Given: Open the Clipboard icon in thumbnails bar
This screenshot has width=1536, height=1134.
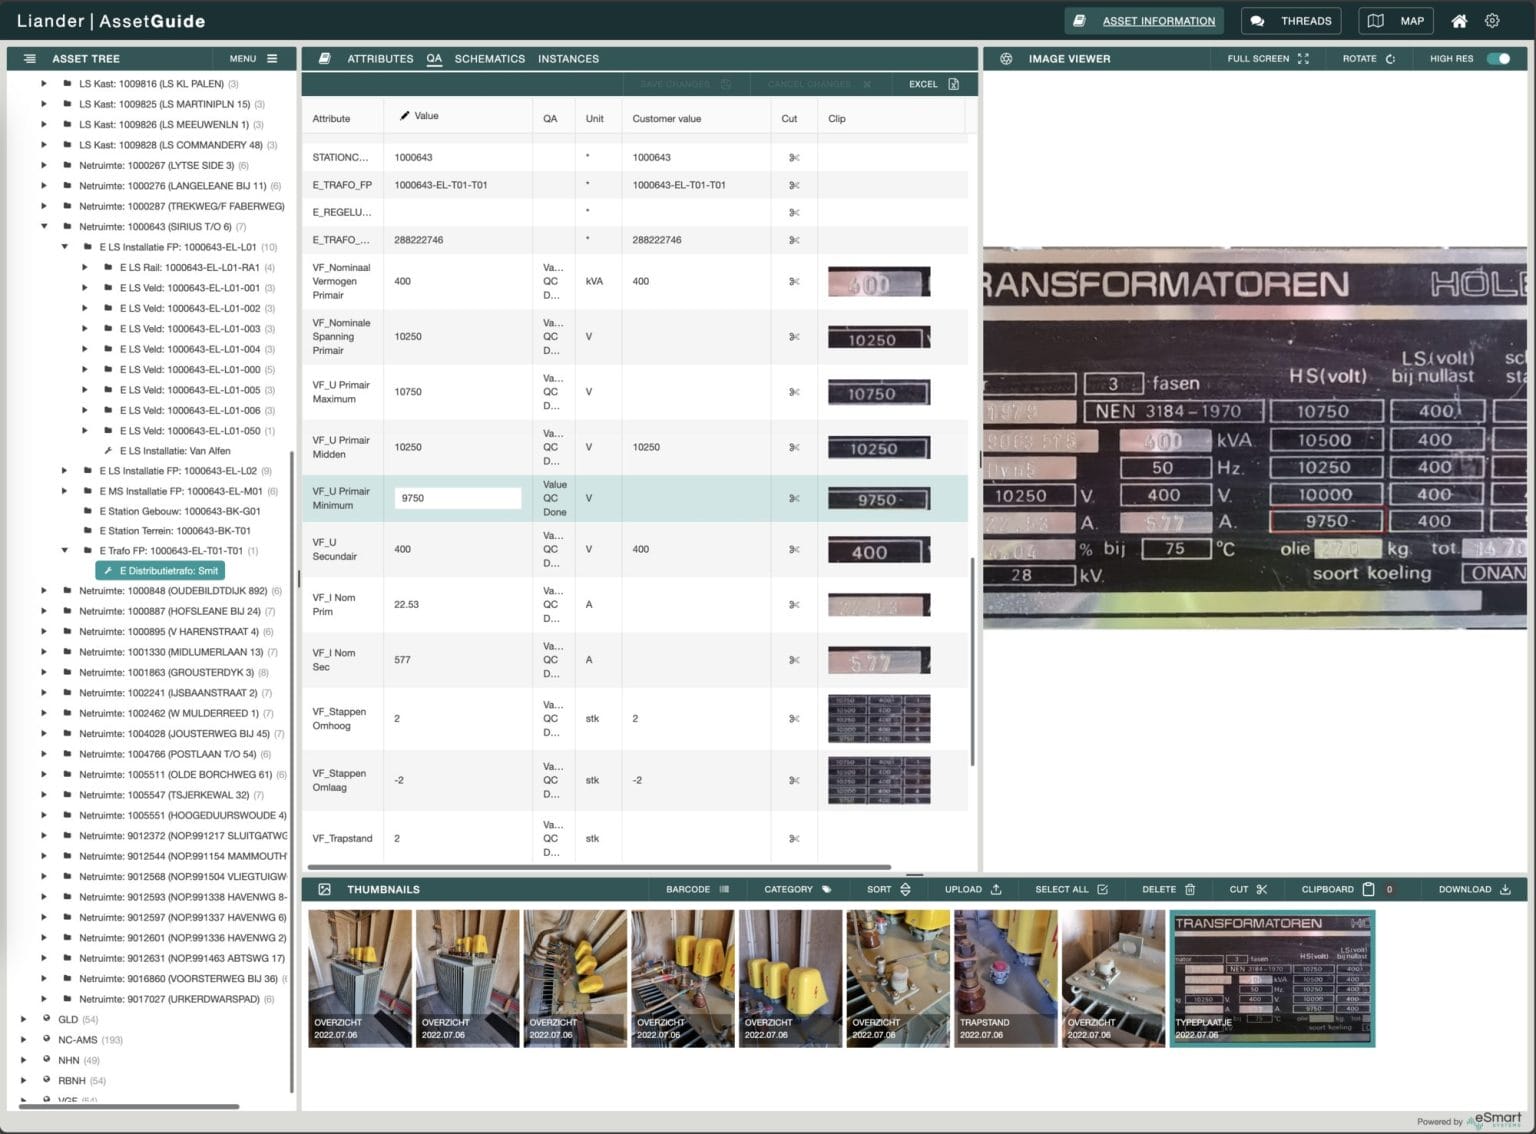Looking at the screenshot, I should click(1366, 888).
